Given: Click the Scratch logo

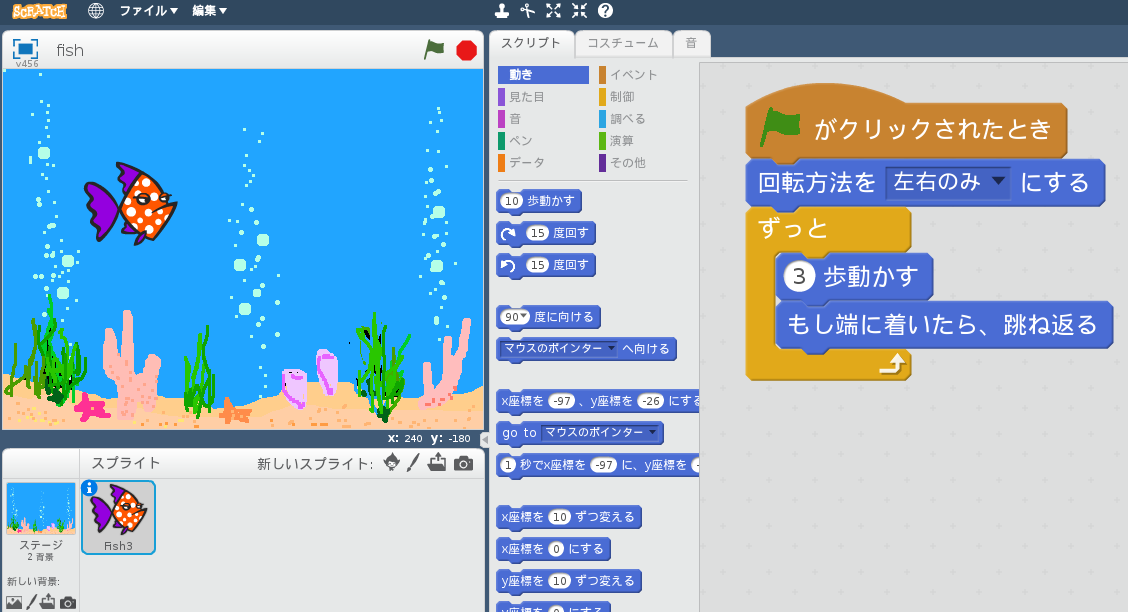Looking at the screenshot, I should (x=39, y=11).
